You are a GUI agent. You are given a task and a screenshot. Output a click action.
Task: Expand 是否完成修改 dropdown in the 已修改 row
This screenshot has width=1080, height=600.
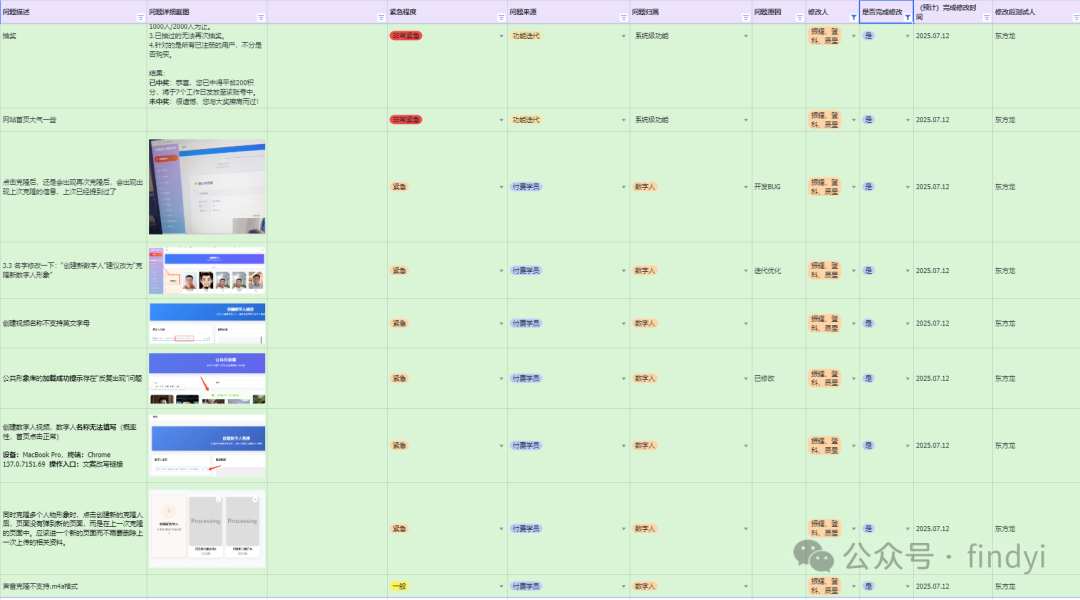tap(907, 379)
